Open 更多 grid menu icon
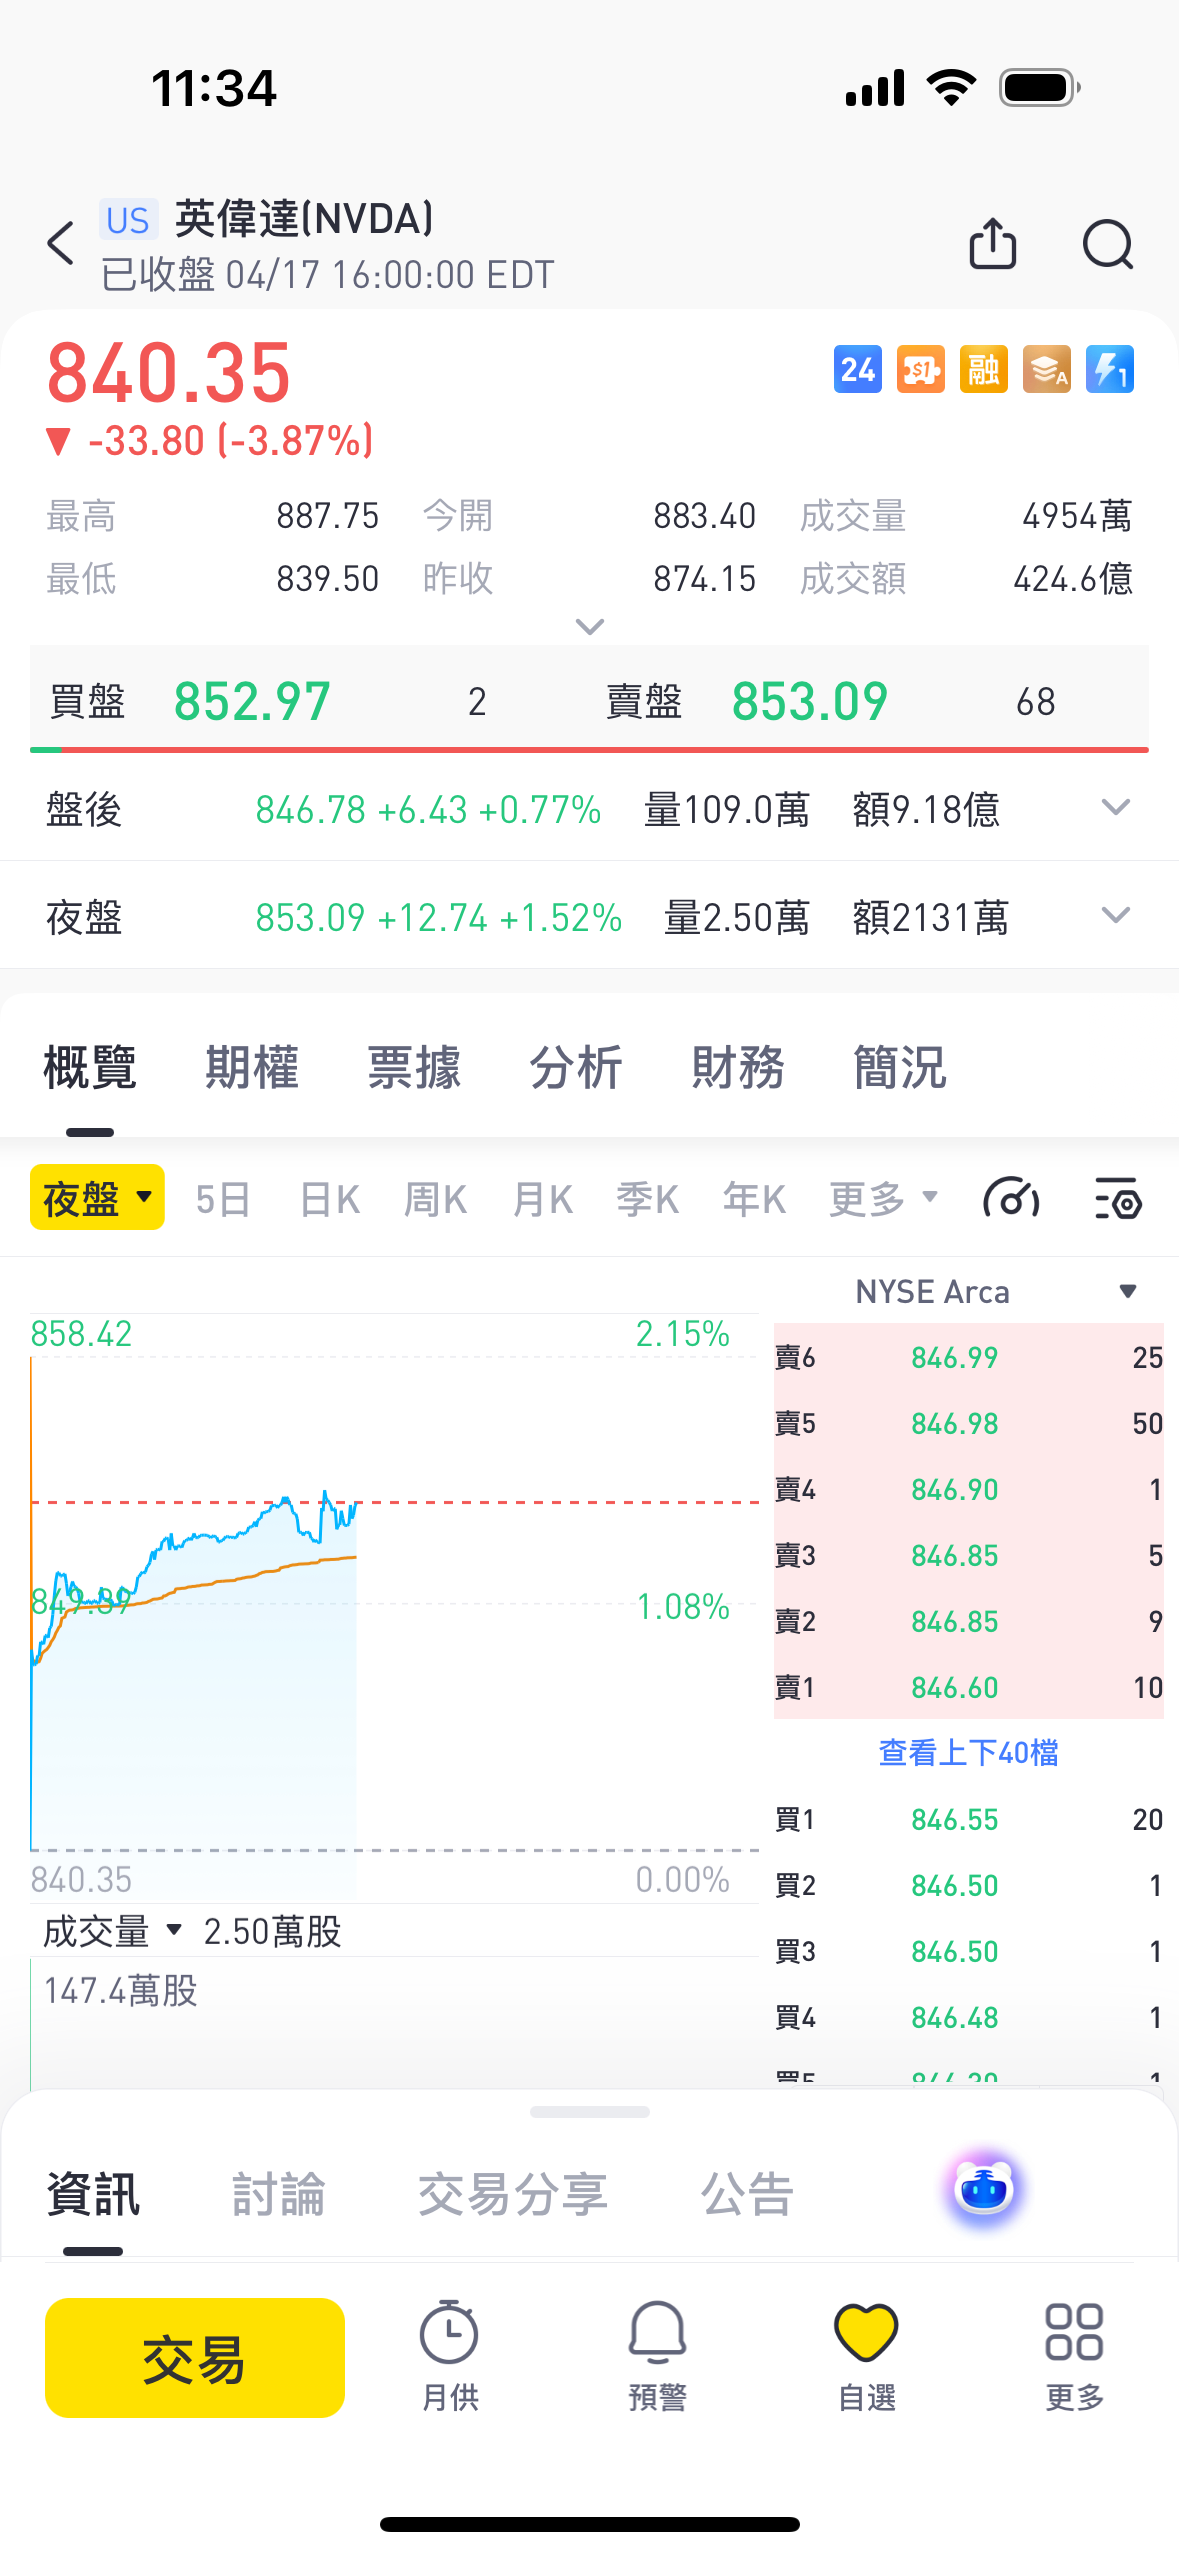The height and width of the screenshot is (2556, 1179). point(1074,2357)
